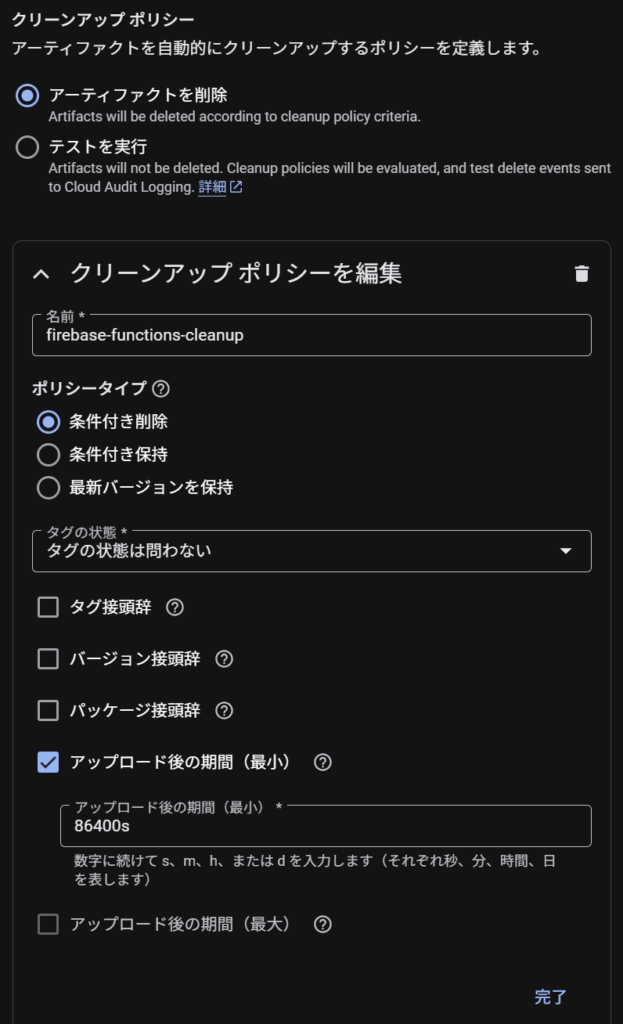Click the 名前 input field
This screenshot has height=1024, width=623.
point(311,336)
